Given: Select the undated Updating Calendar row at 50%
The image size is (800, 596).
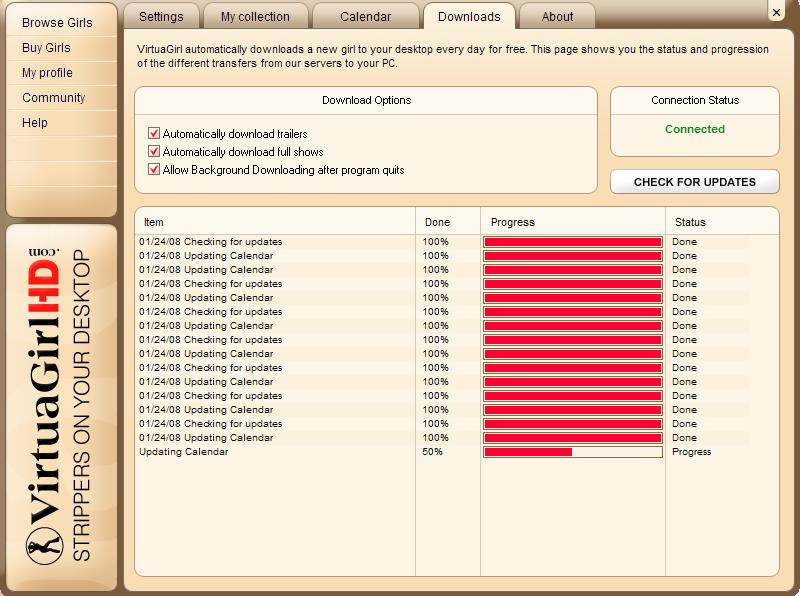Looking at the screenshot, I should (457, 452).
